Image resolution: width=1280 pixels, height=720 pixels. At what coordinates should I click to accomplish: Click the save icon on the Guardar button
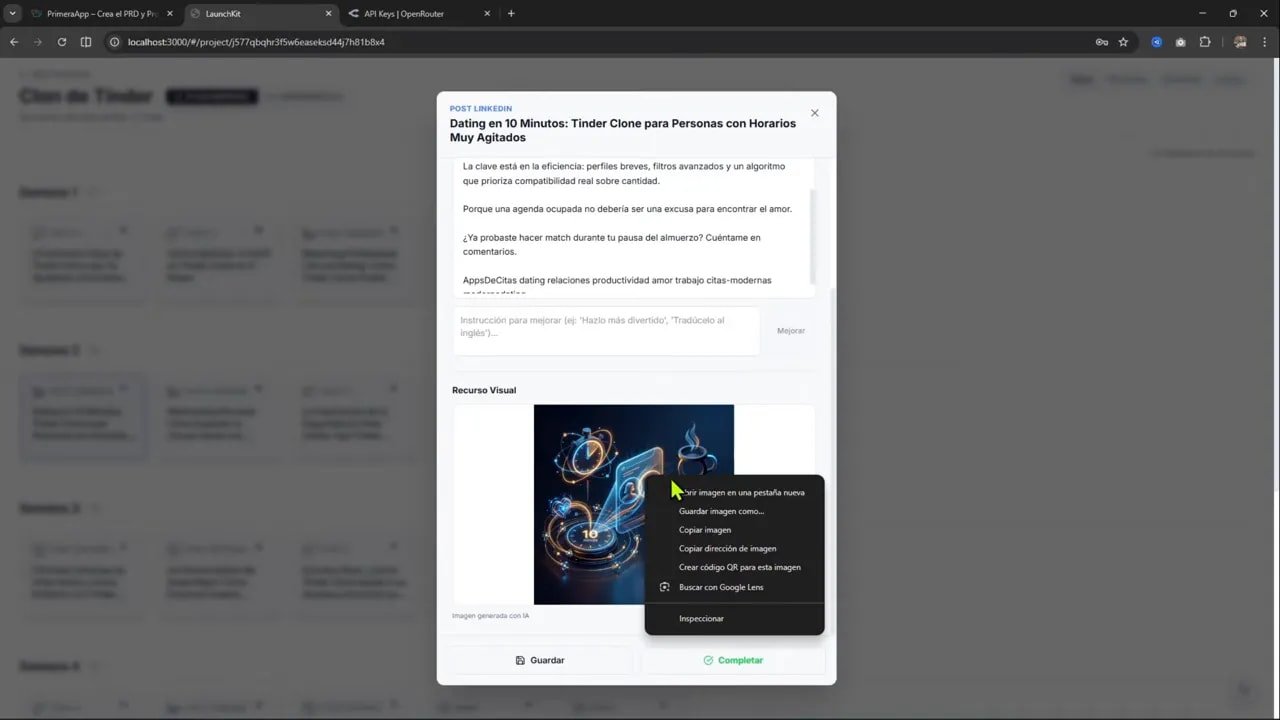point(520,660)
